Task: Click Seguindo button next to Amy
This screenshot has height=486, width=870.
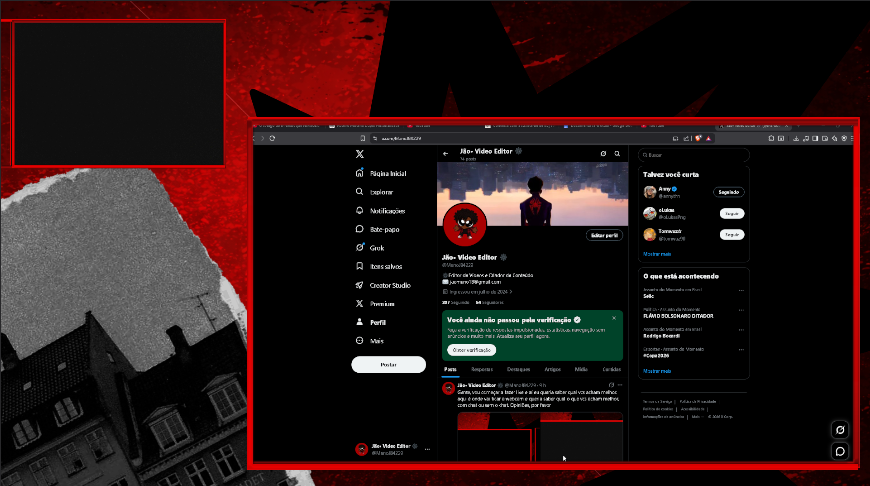Action: pos(729,192)
